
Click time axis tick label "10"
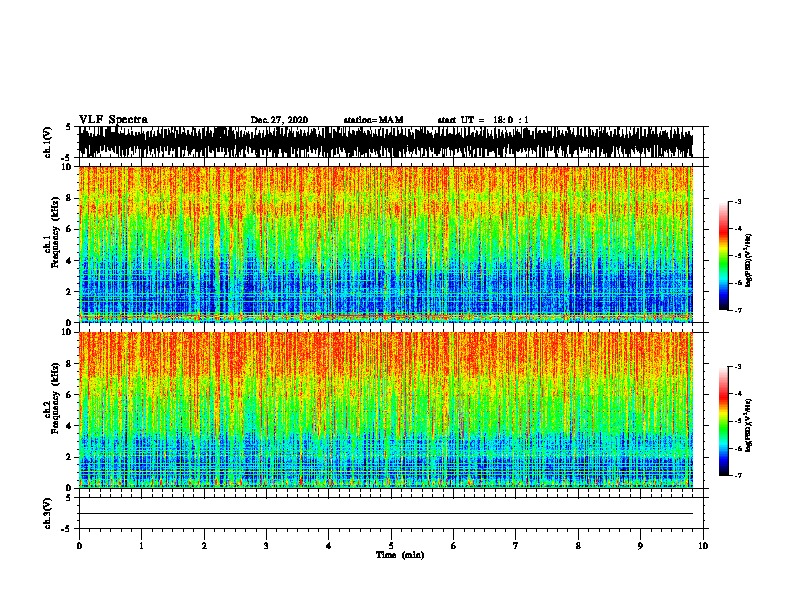pos(703,546)
